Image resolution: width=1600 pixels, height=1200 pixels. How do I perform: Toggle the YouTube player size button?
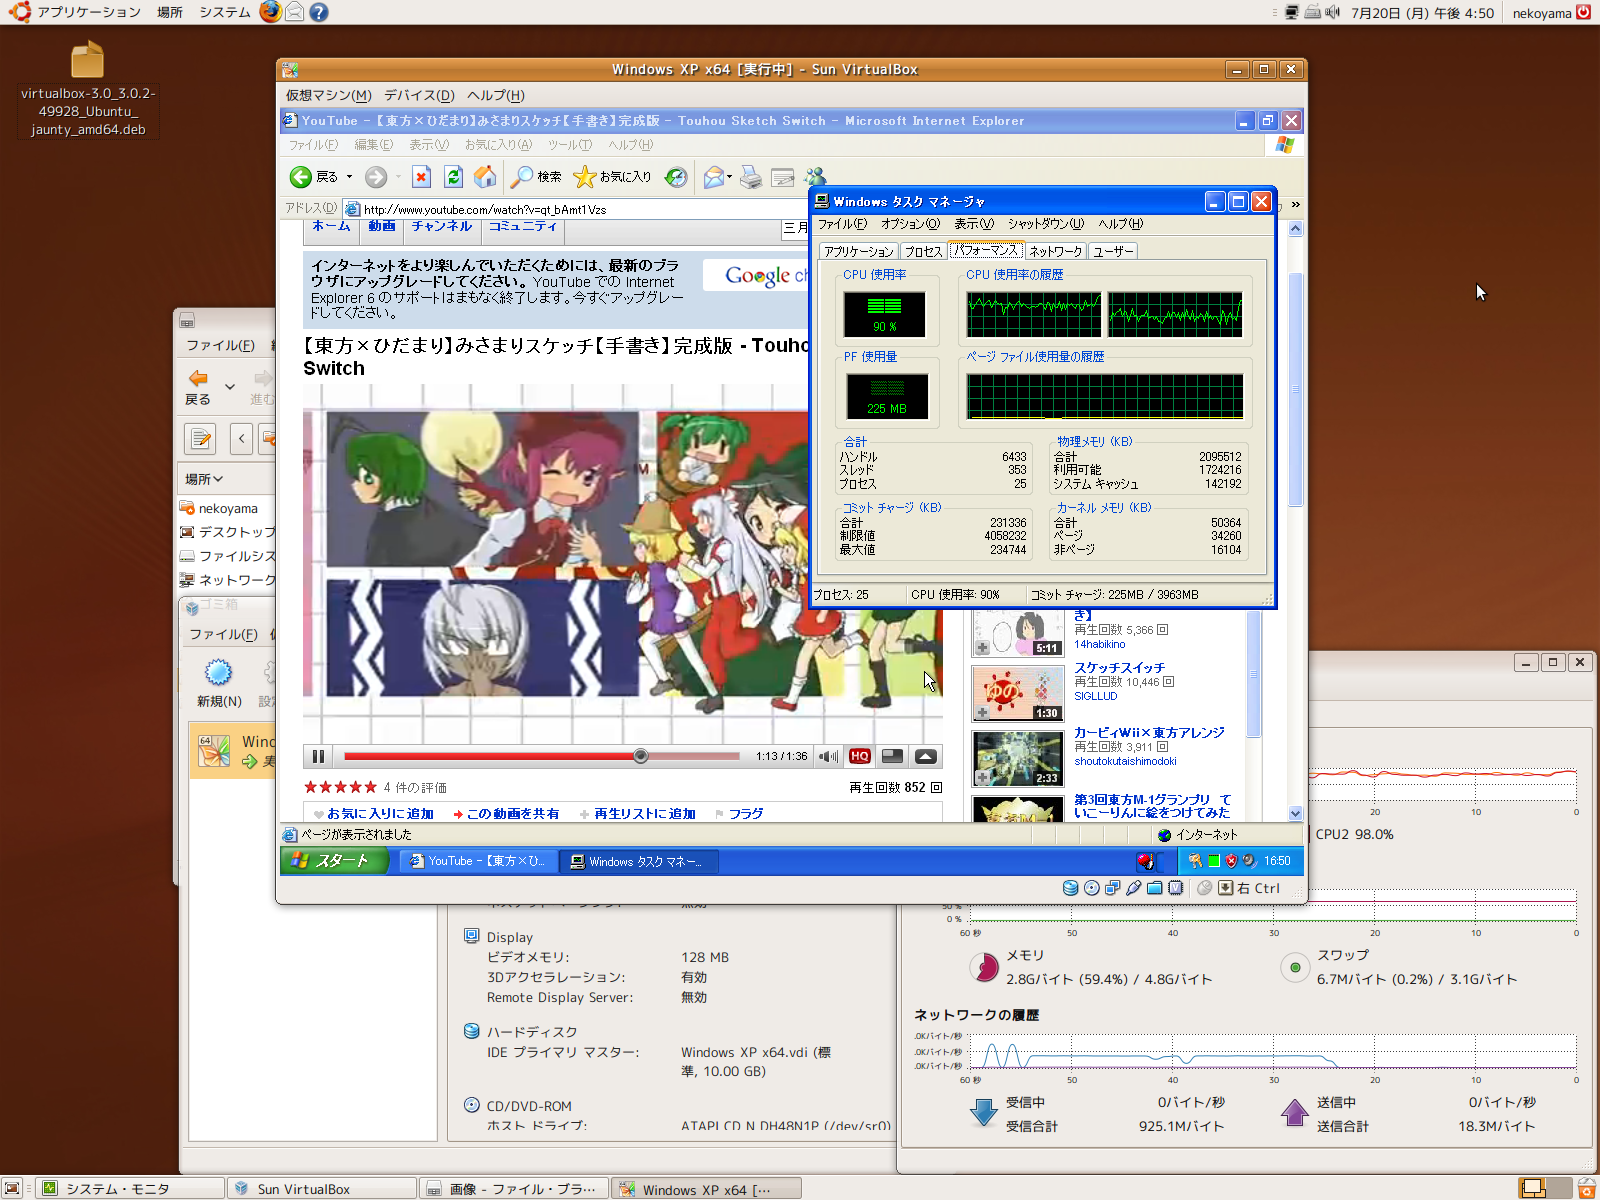893,756
